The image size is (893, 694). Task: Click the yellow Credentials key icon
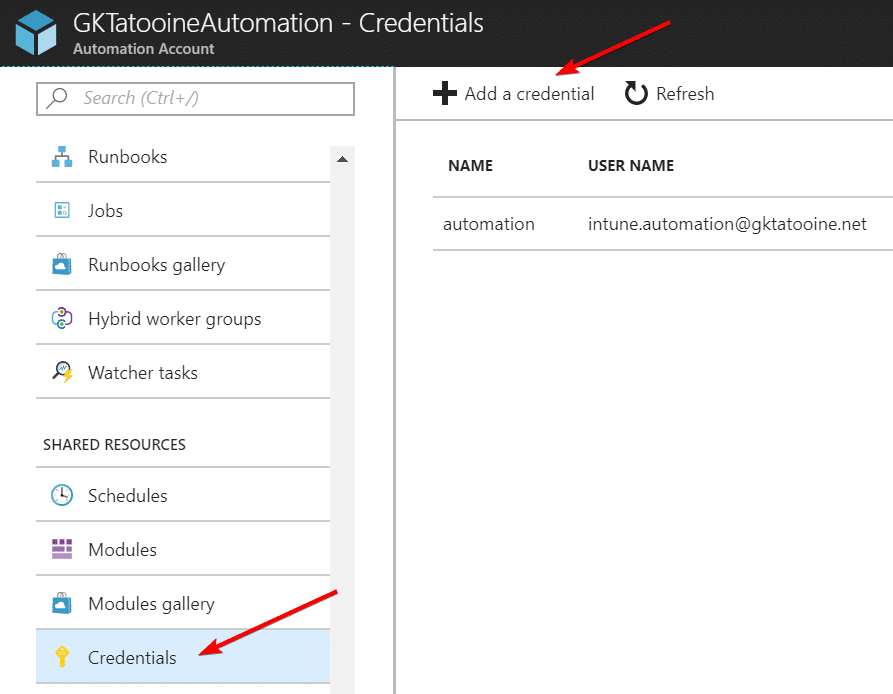click(x=62, y=657)
